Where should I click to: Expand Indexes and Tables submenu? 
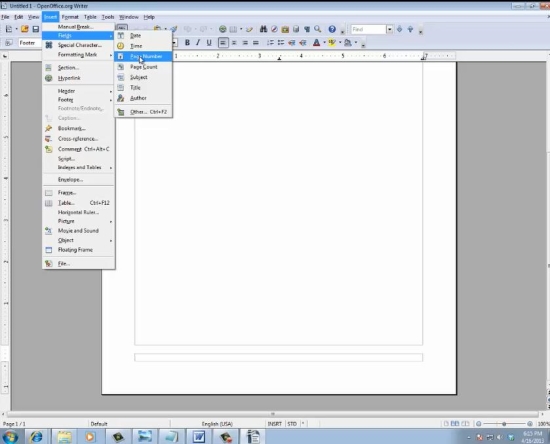click(x=78, y=167)
